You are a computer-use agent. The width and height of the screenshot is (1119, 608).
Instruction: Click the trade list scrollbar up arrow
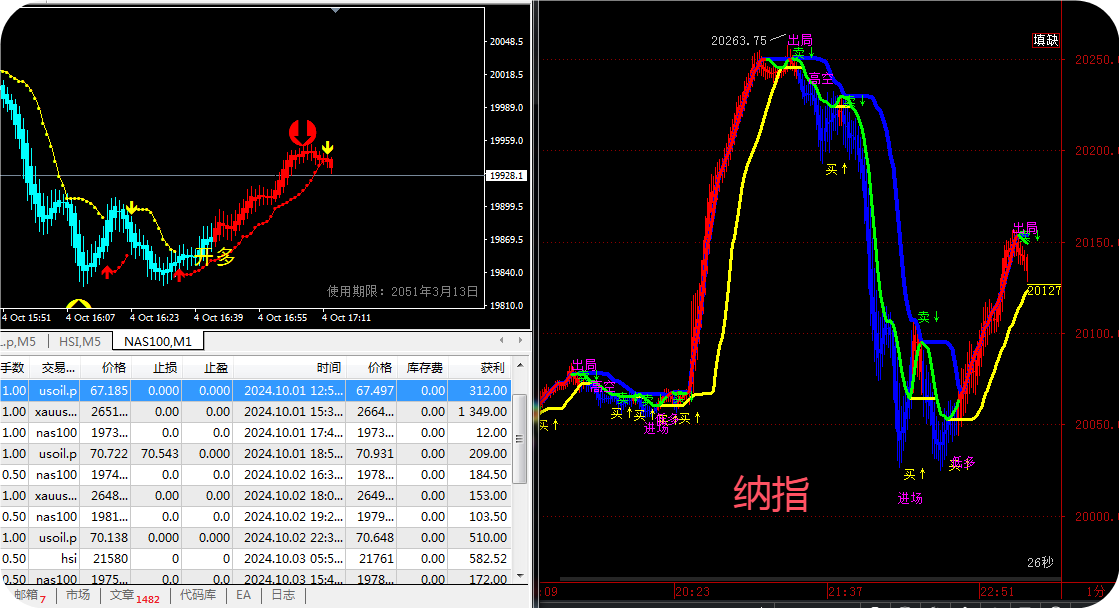click(520, 366)
